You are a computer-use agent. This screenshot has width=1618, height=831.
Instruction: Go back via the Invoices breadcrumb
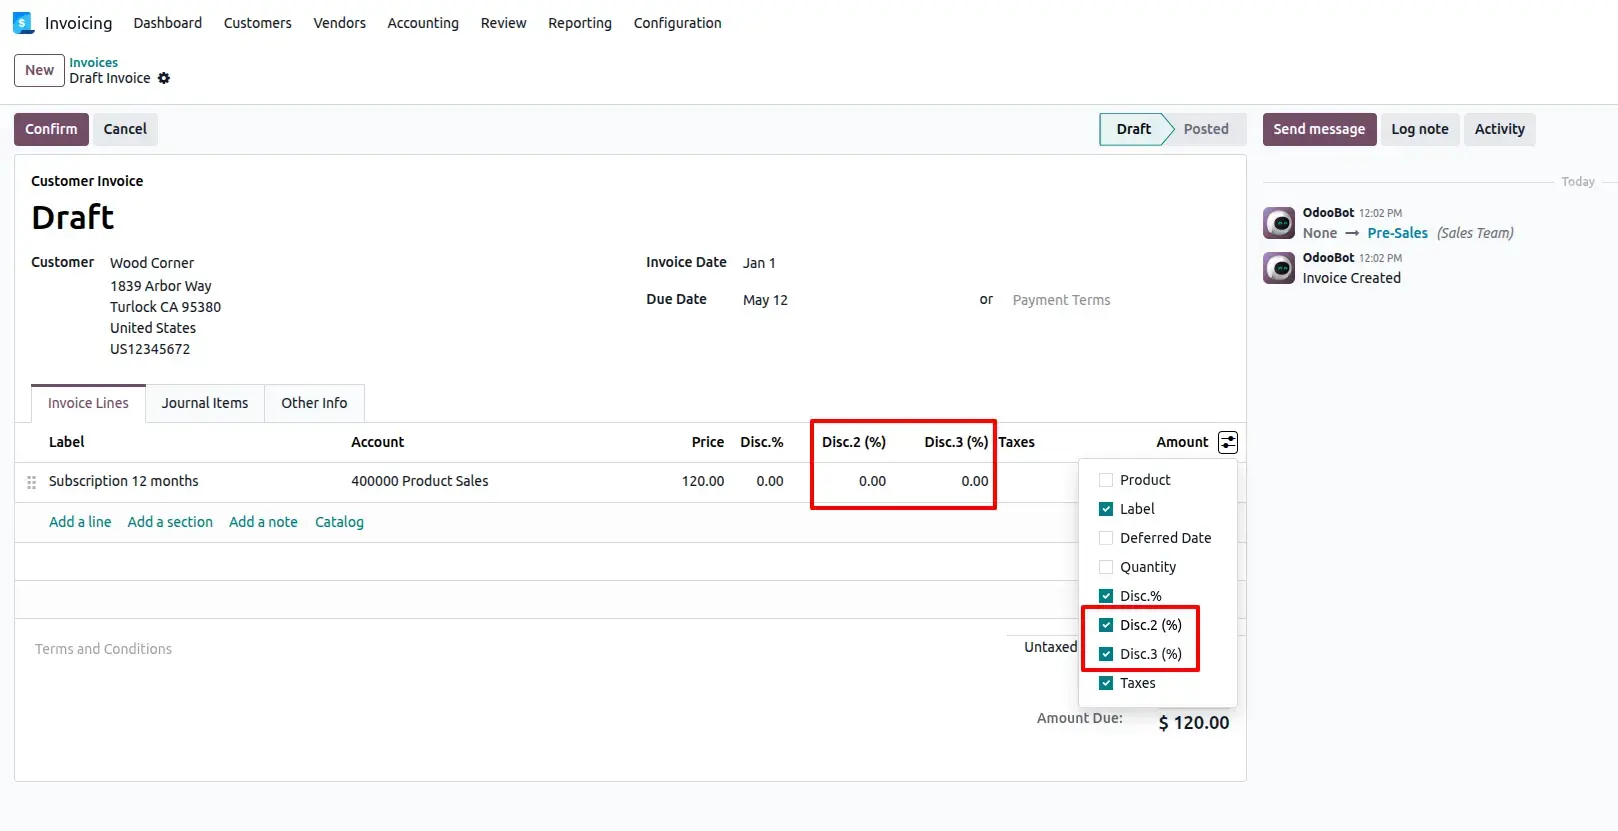[93, 62]
